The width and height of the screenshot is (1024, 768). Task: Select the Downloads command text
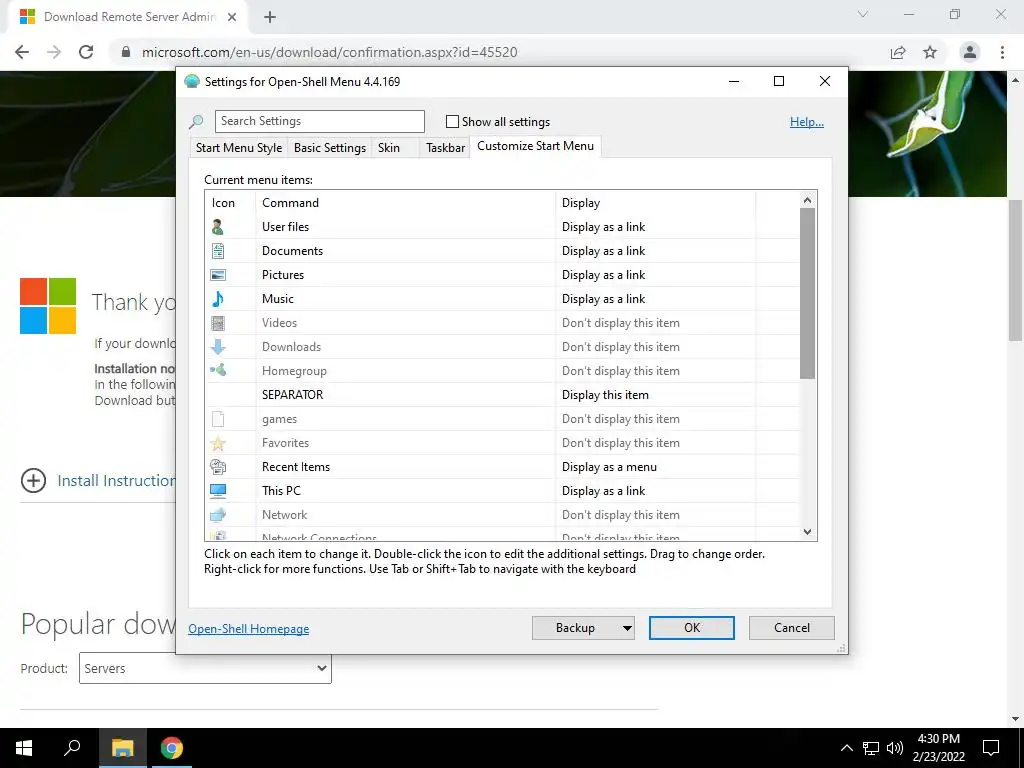[291, 347]
